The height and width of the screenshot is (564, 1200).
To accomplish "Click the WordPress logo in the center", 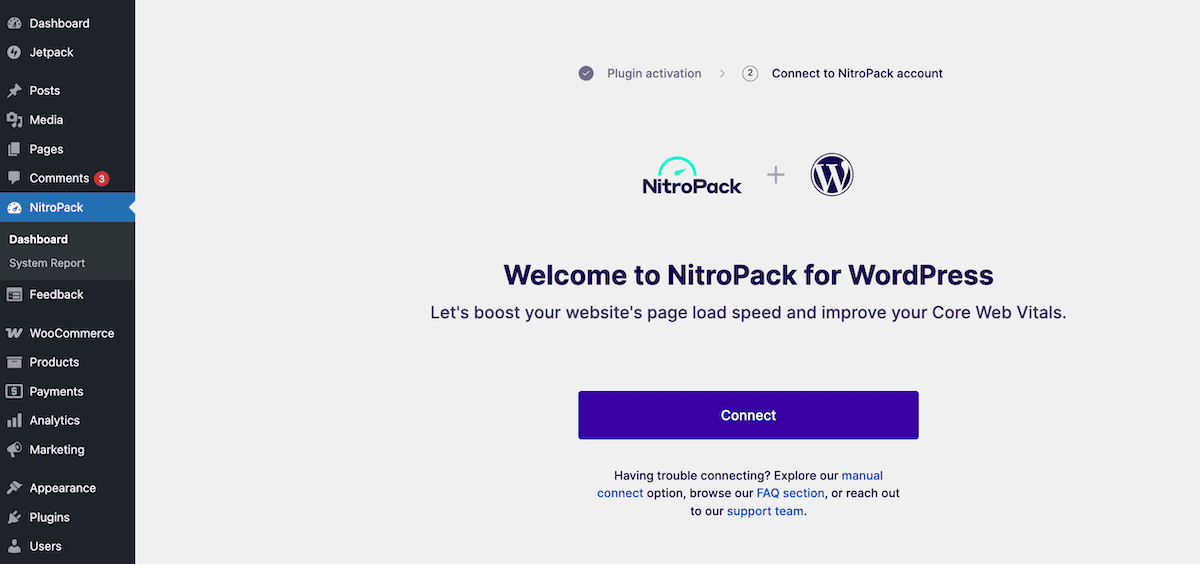I will 832,175.
